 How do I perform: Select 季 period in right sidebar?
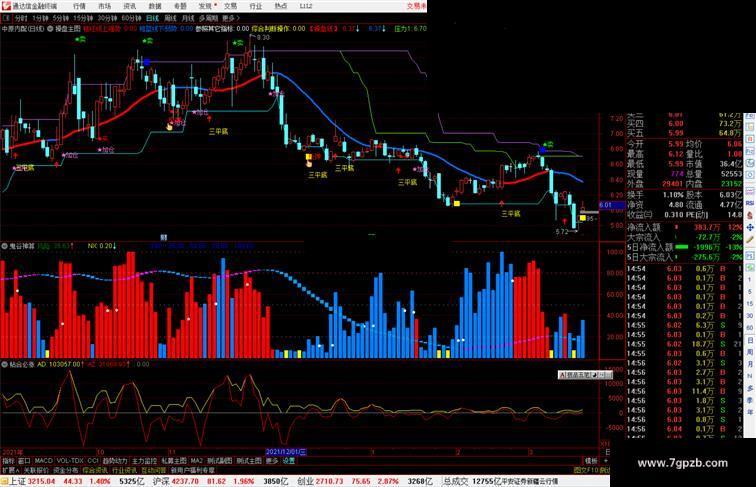750,400
